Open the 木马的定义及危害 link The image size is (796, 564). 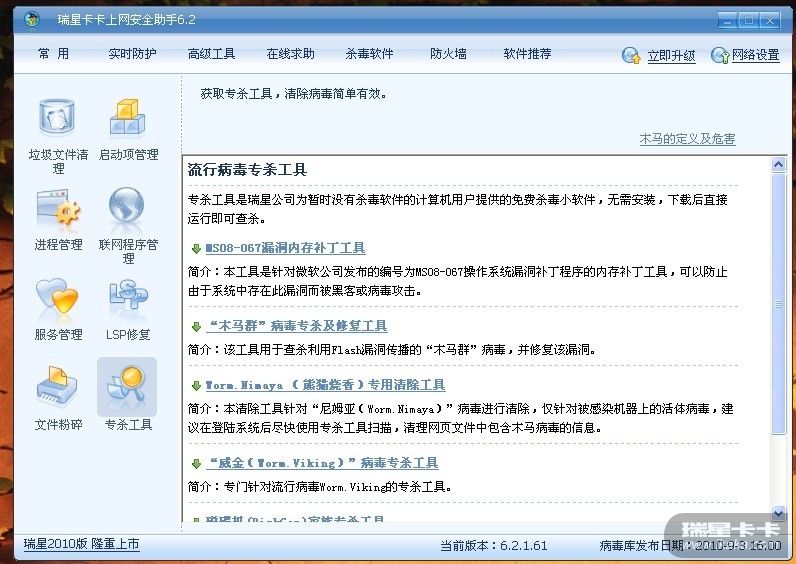[687, 139]
